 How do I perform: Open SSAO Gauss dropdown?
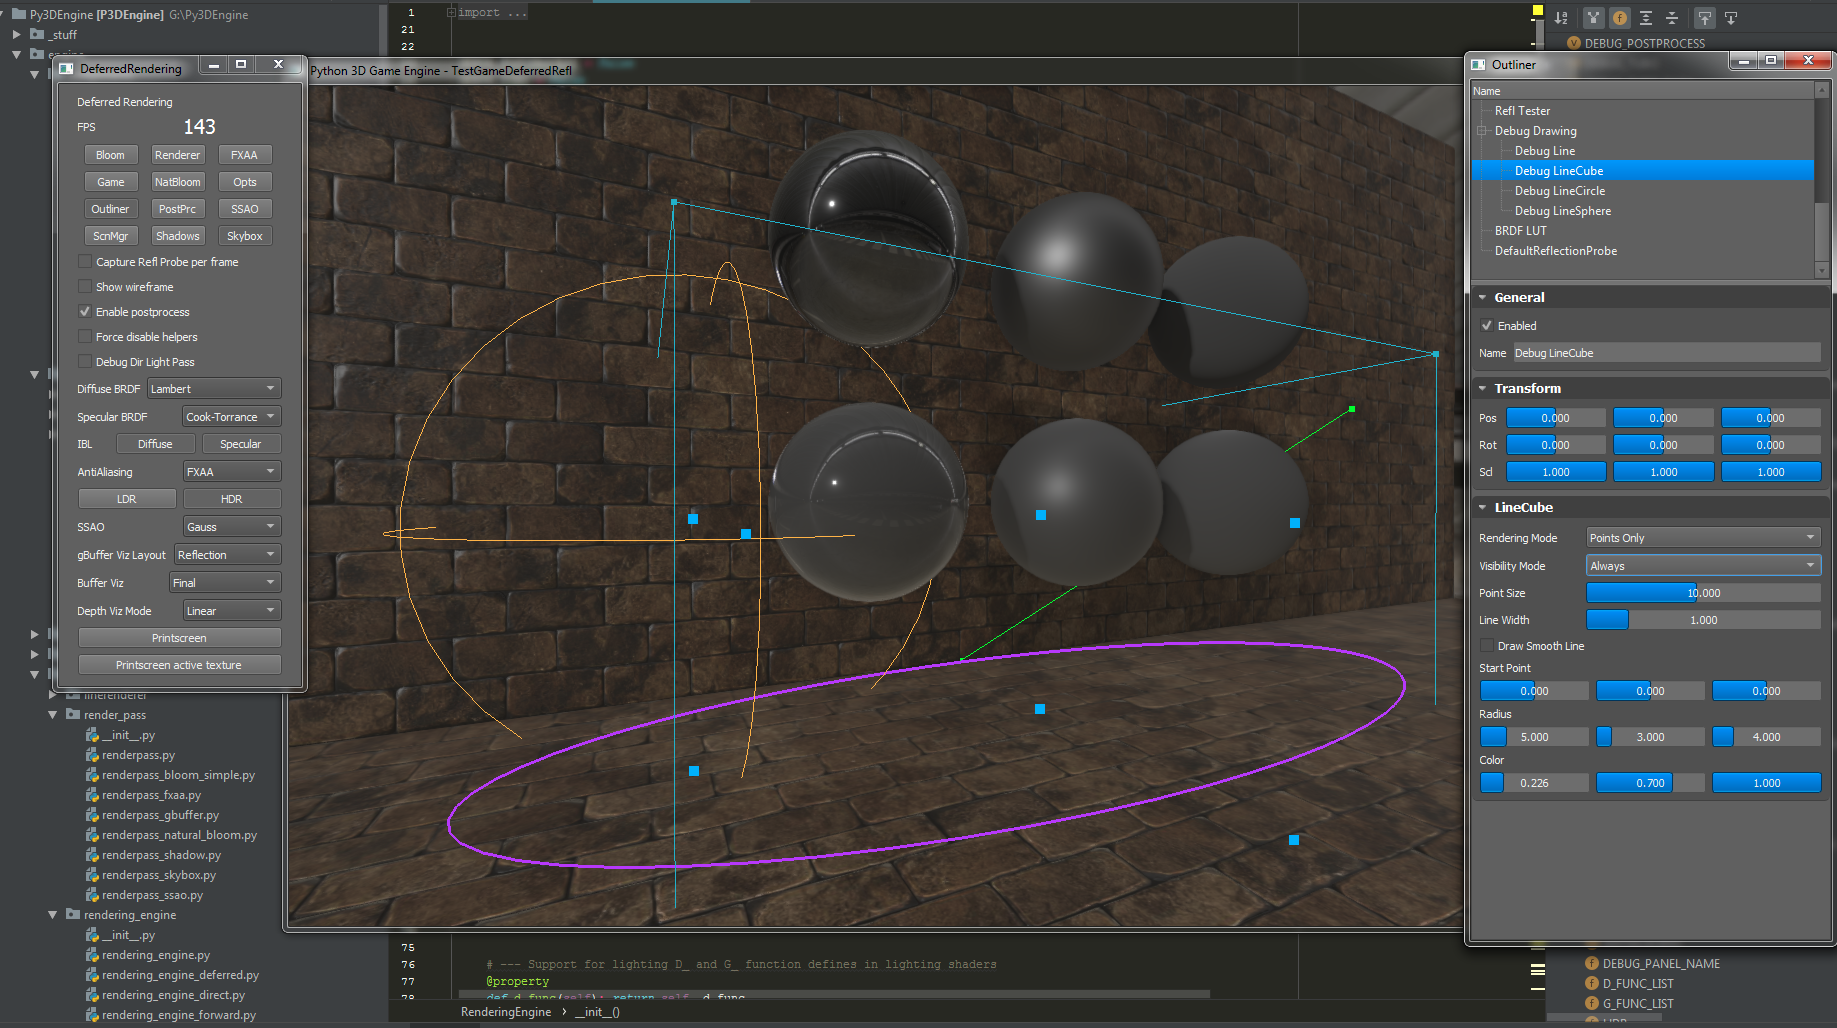231,526
